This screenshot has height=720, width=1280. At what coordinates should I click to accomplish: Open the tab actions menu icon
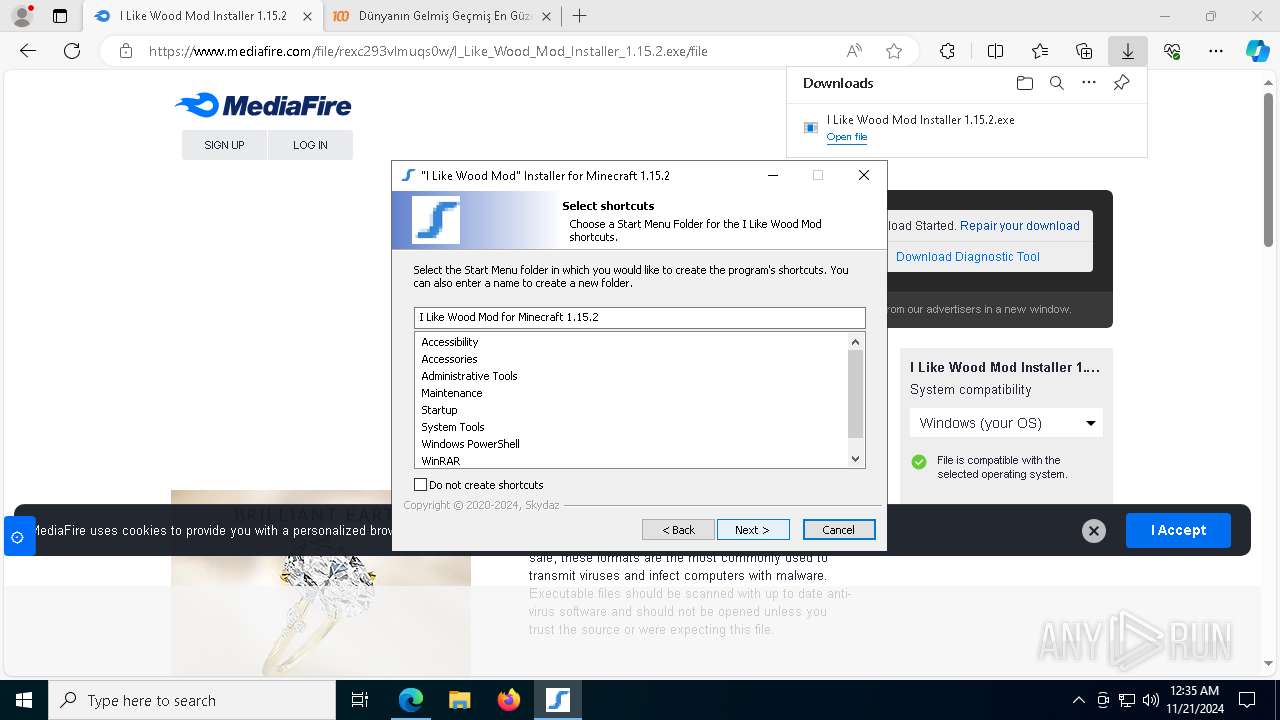tap(60, 16)
